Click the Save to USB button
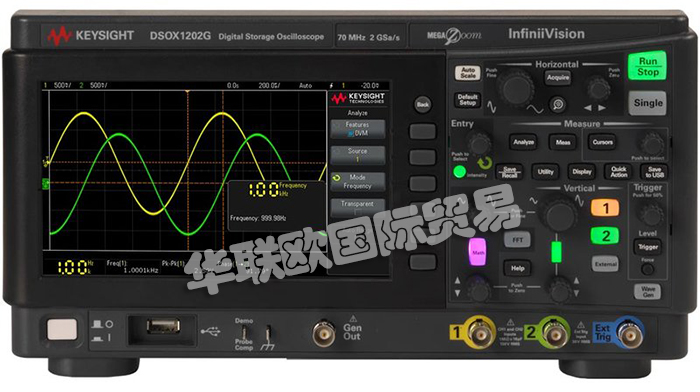Image resolution: width=700 pixels, height=392 pixels. 654,172
